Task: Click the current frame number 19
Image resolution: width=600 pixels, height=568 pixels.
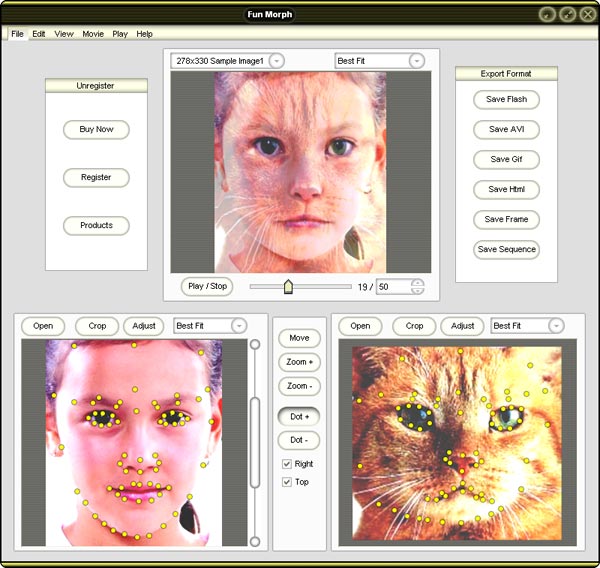Action: [x=362, y=287]
